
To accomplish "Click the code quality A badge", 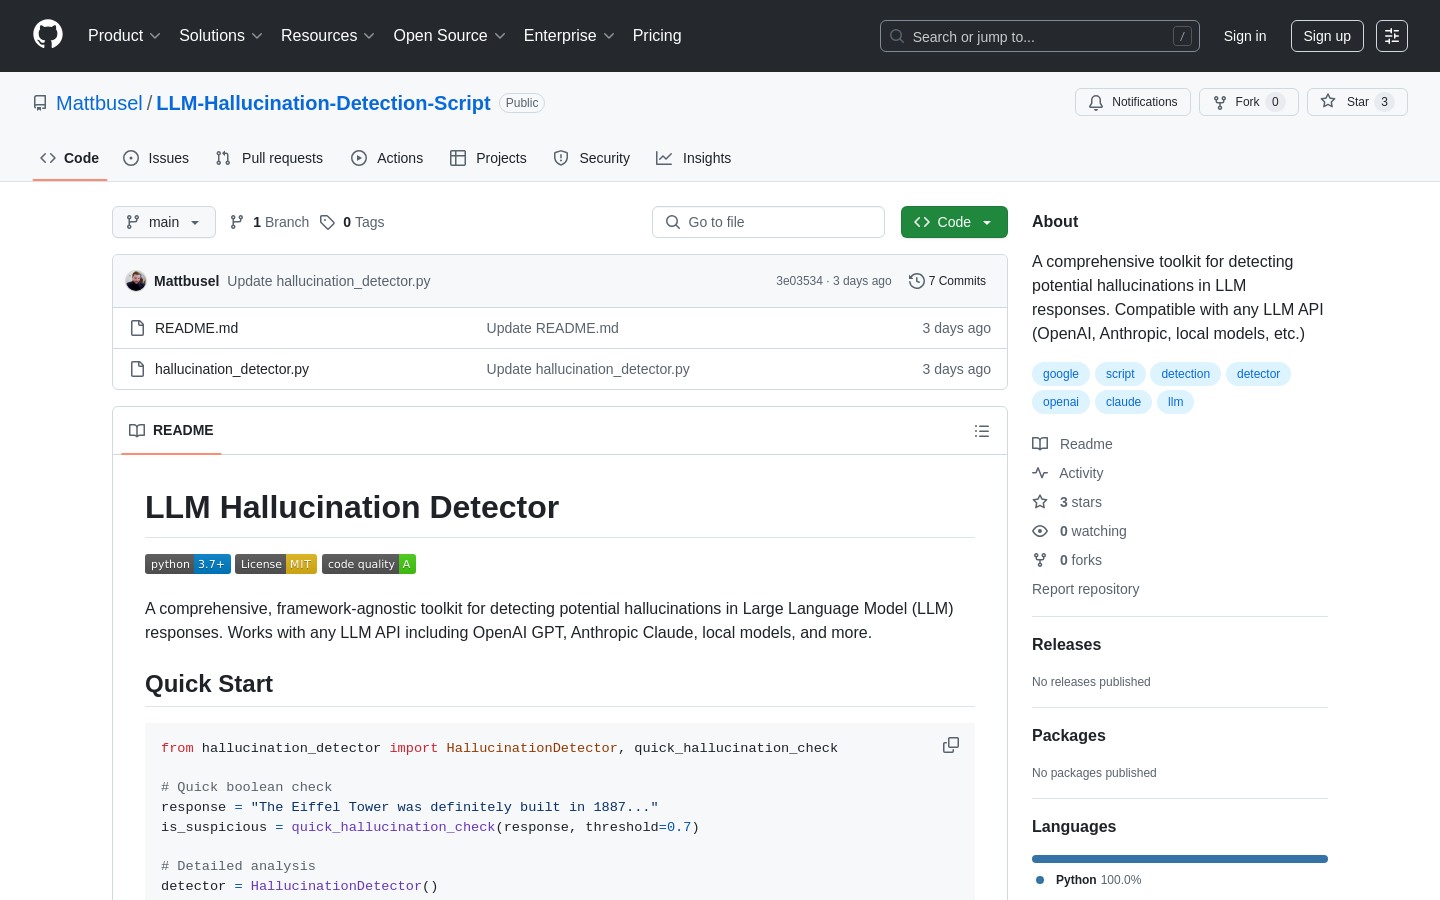I will click(369, 564).
